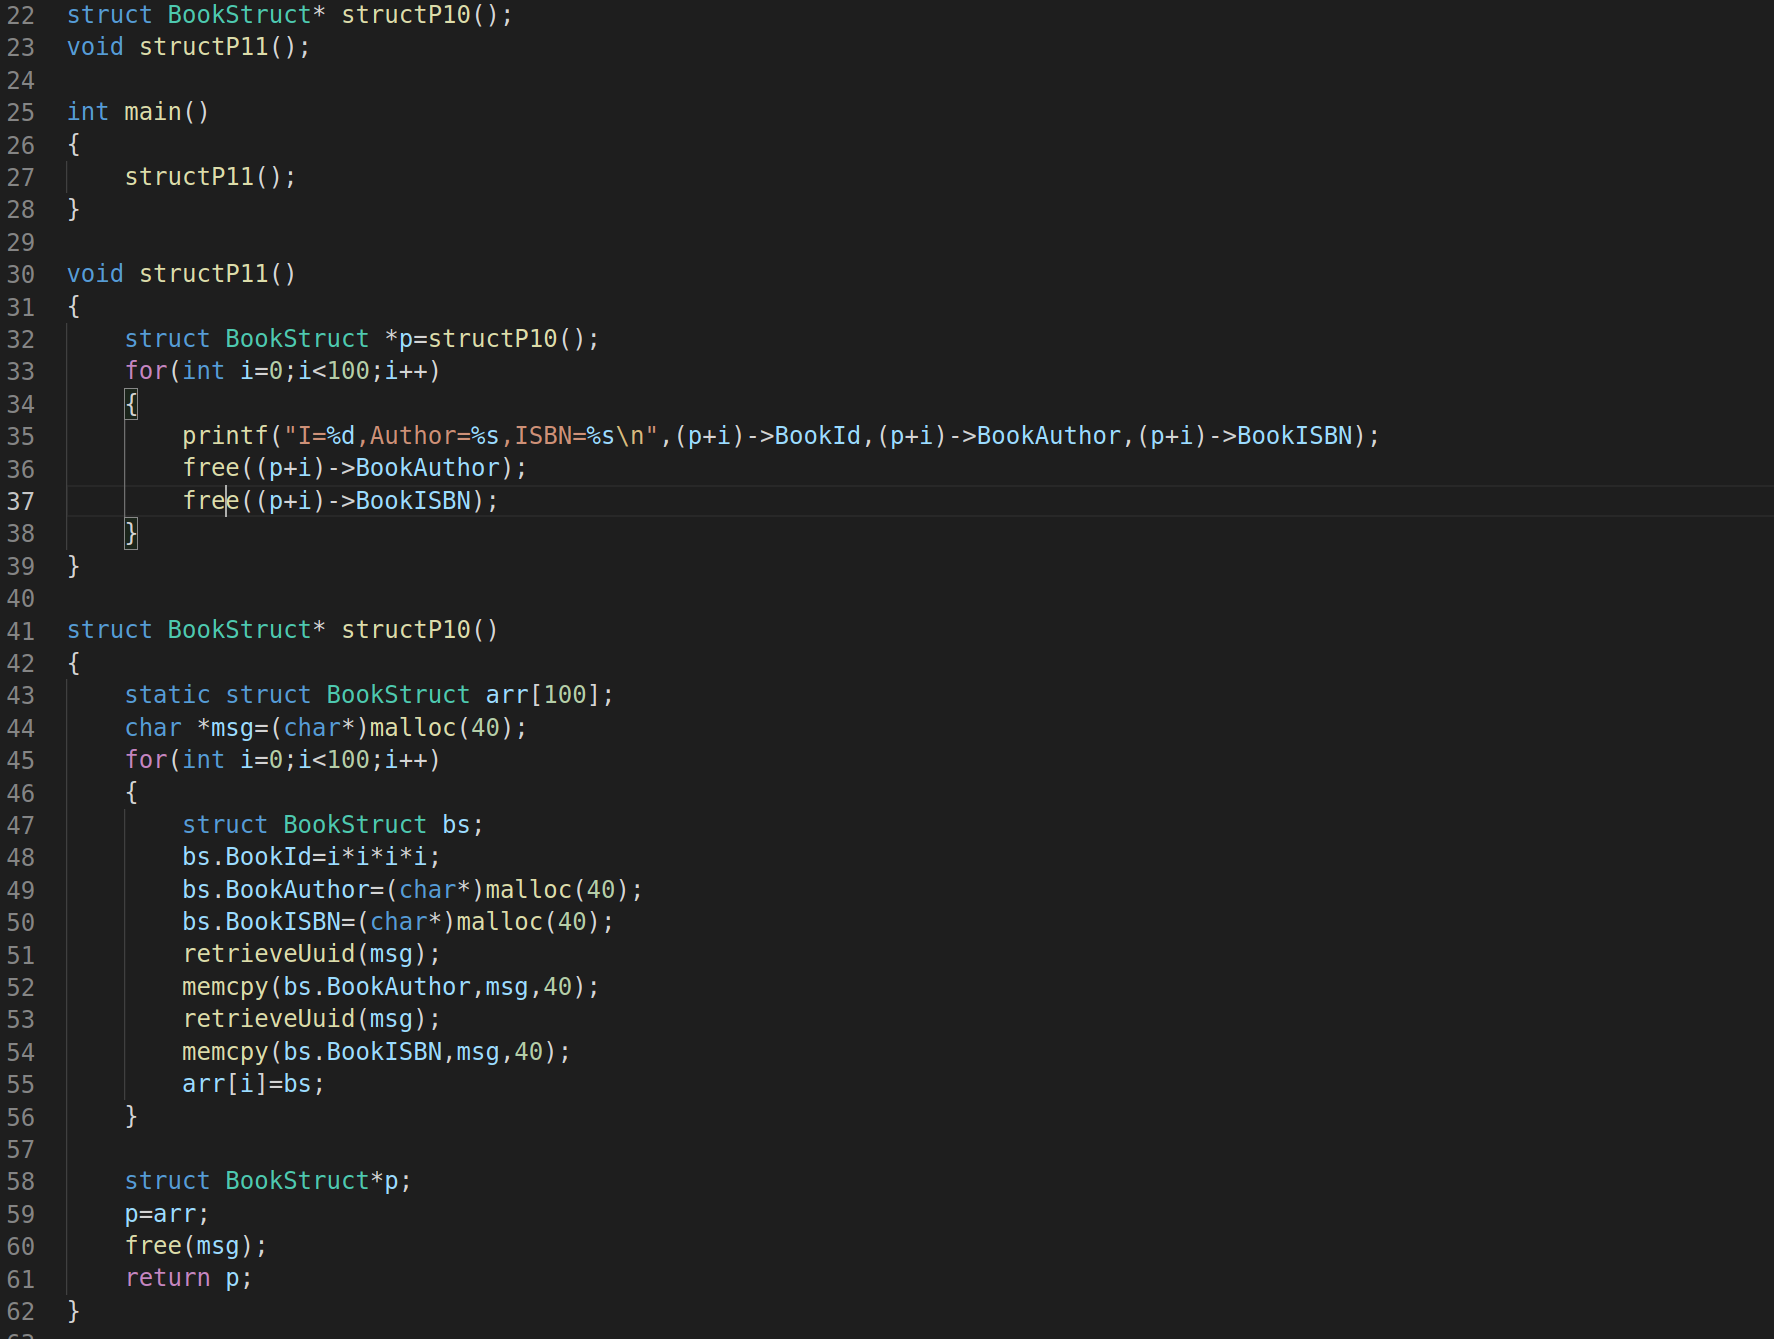Screen dimensions: 1774x1339
Task: Click '->BookISBN' argument in printf
Action: 1280,436
